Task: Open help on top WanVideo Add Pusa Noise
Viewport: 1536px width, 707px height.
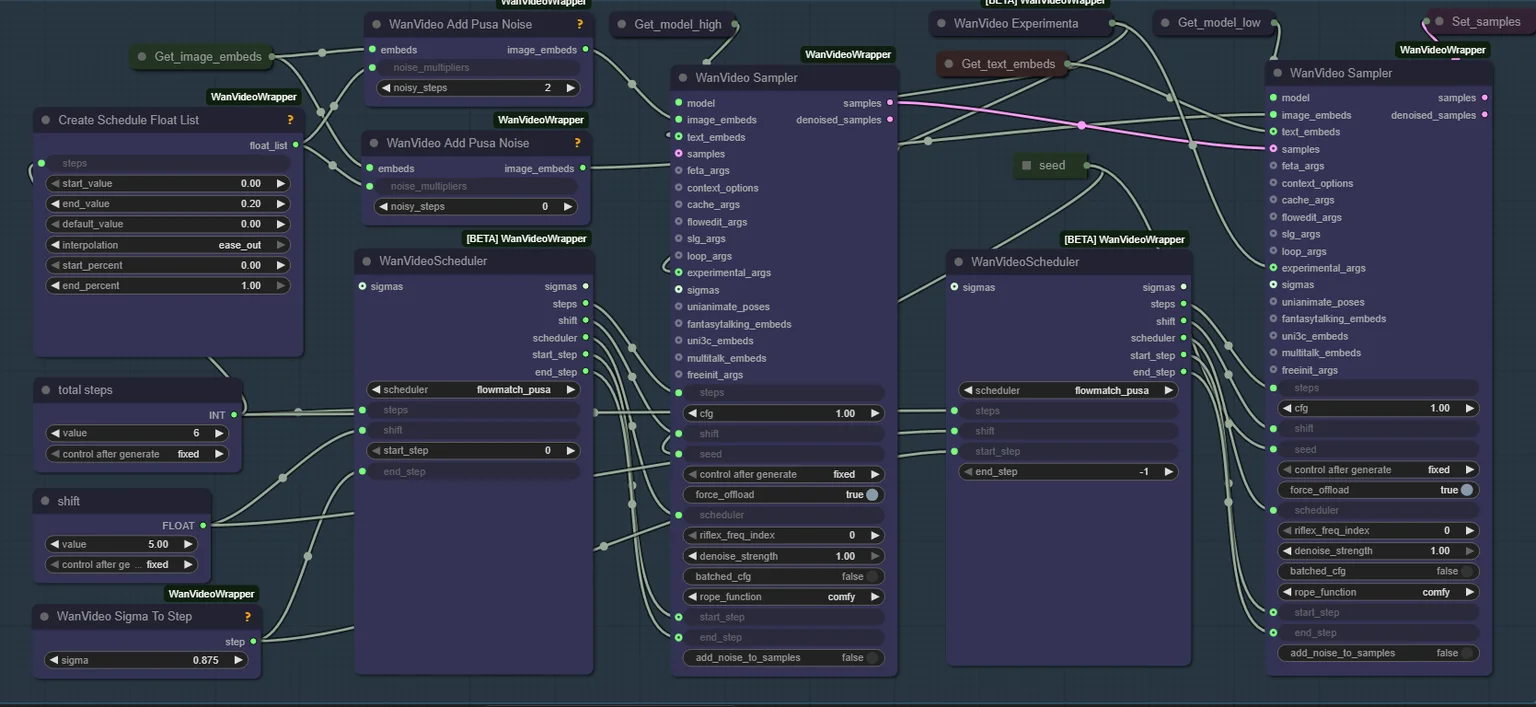Action: tap(579, 24)
